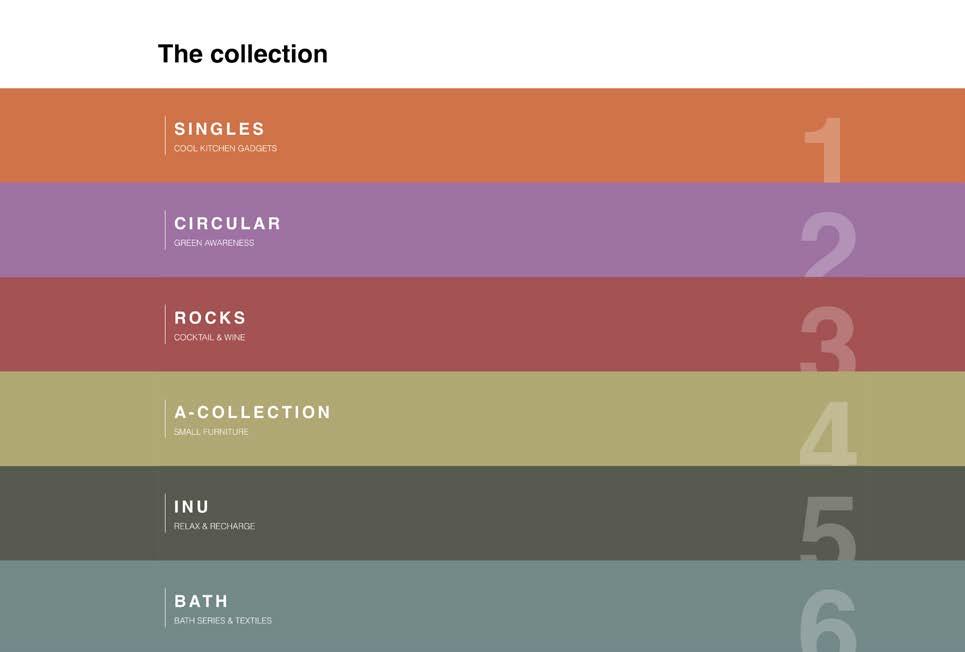
Task: Click the "Bath Series & Textiles" subtitle
Action: tap(223, 621)
